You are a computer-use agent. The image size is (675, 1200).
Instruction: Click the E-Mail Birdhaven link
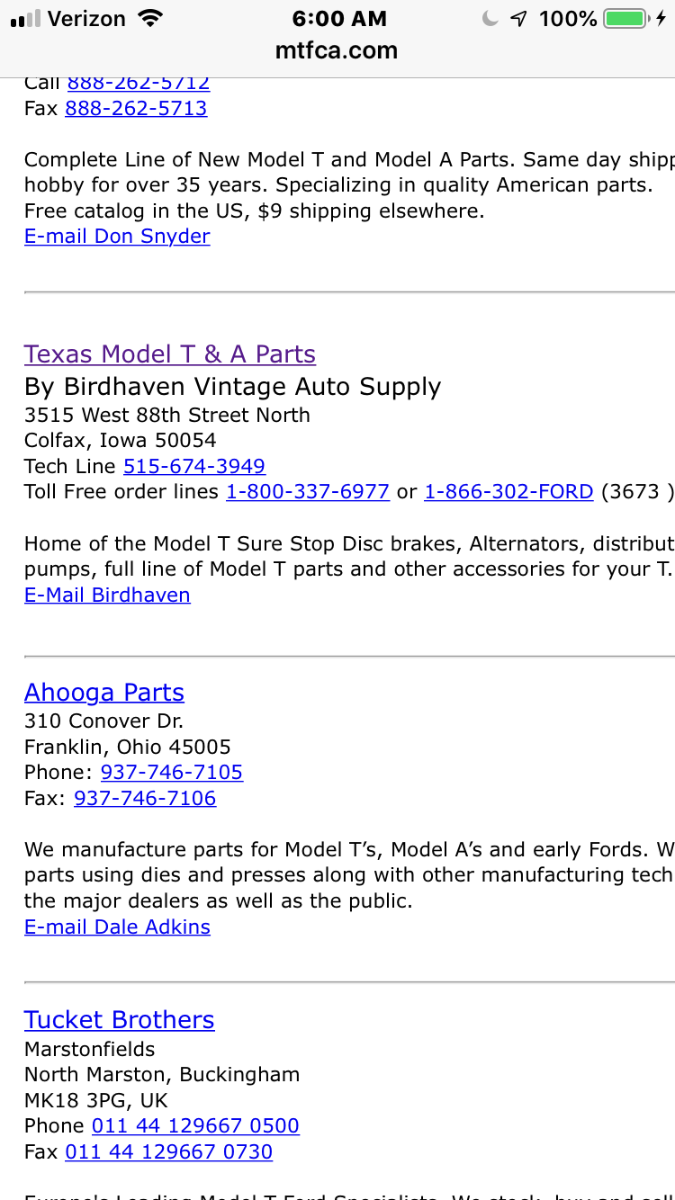click(107, 595)
